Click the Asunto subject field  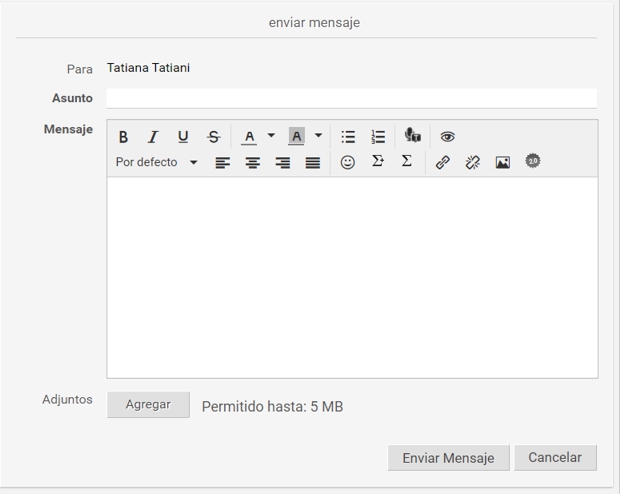[351, 98]
